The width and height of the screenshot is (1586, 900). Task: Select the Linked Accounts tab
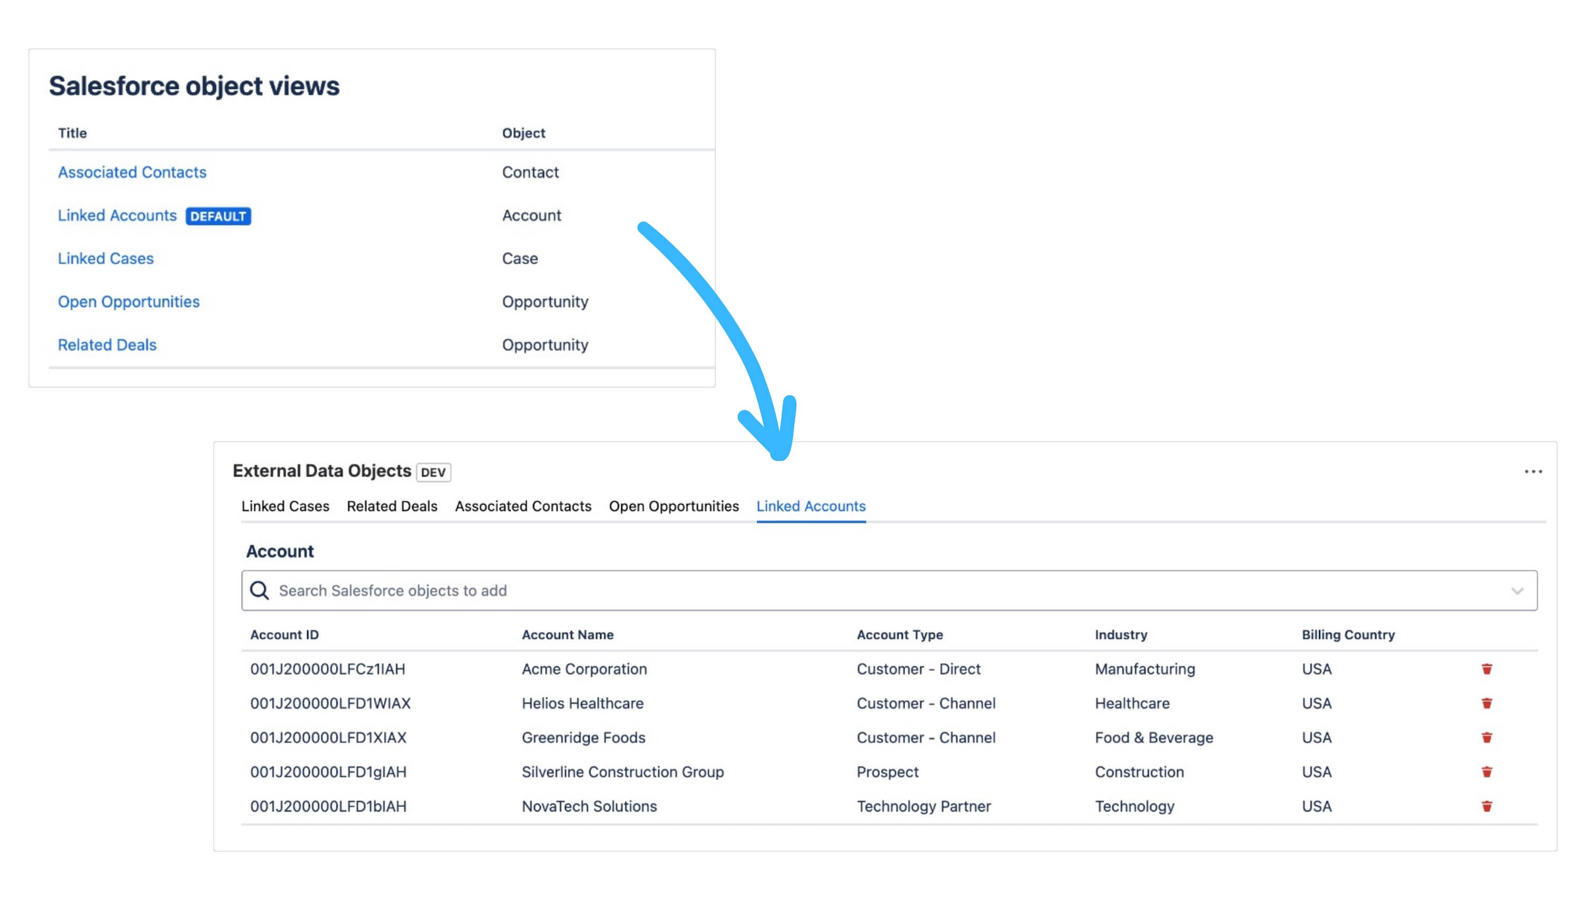811,506
